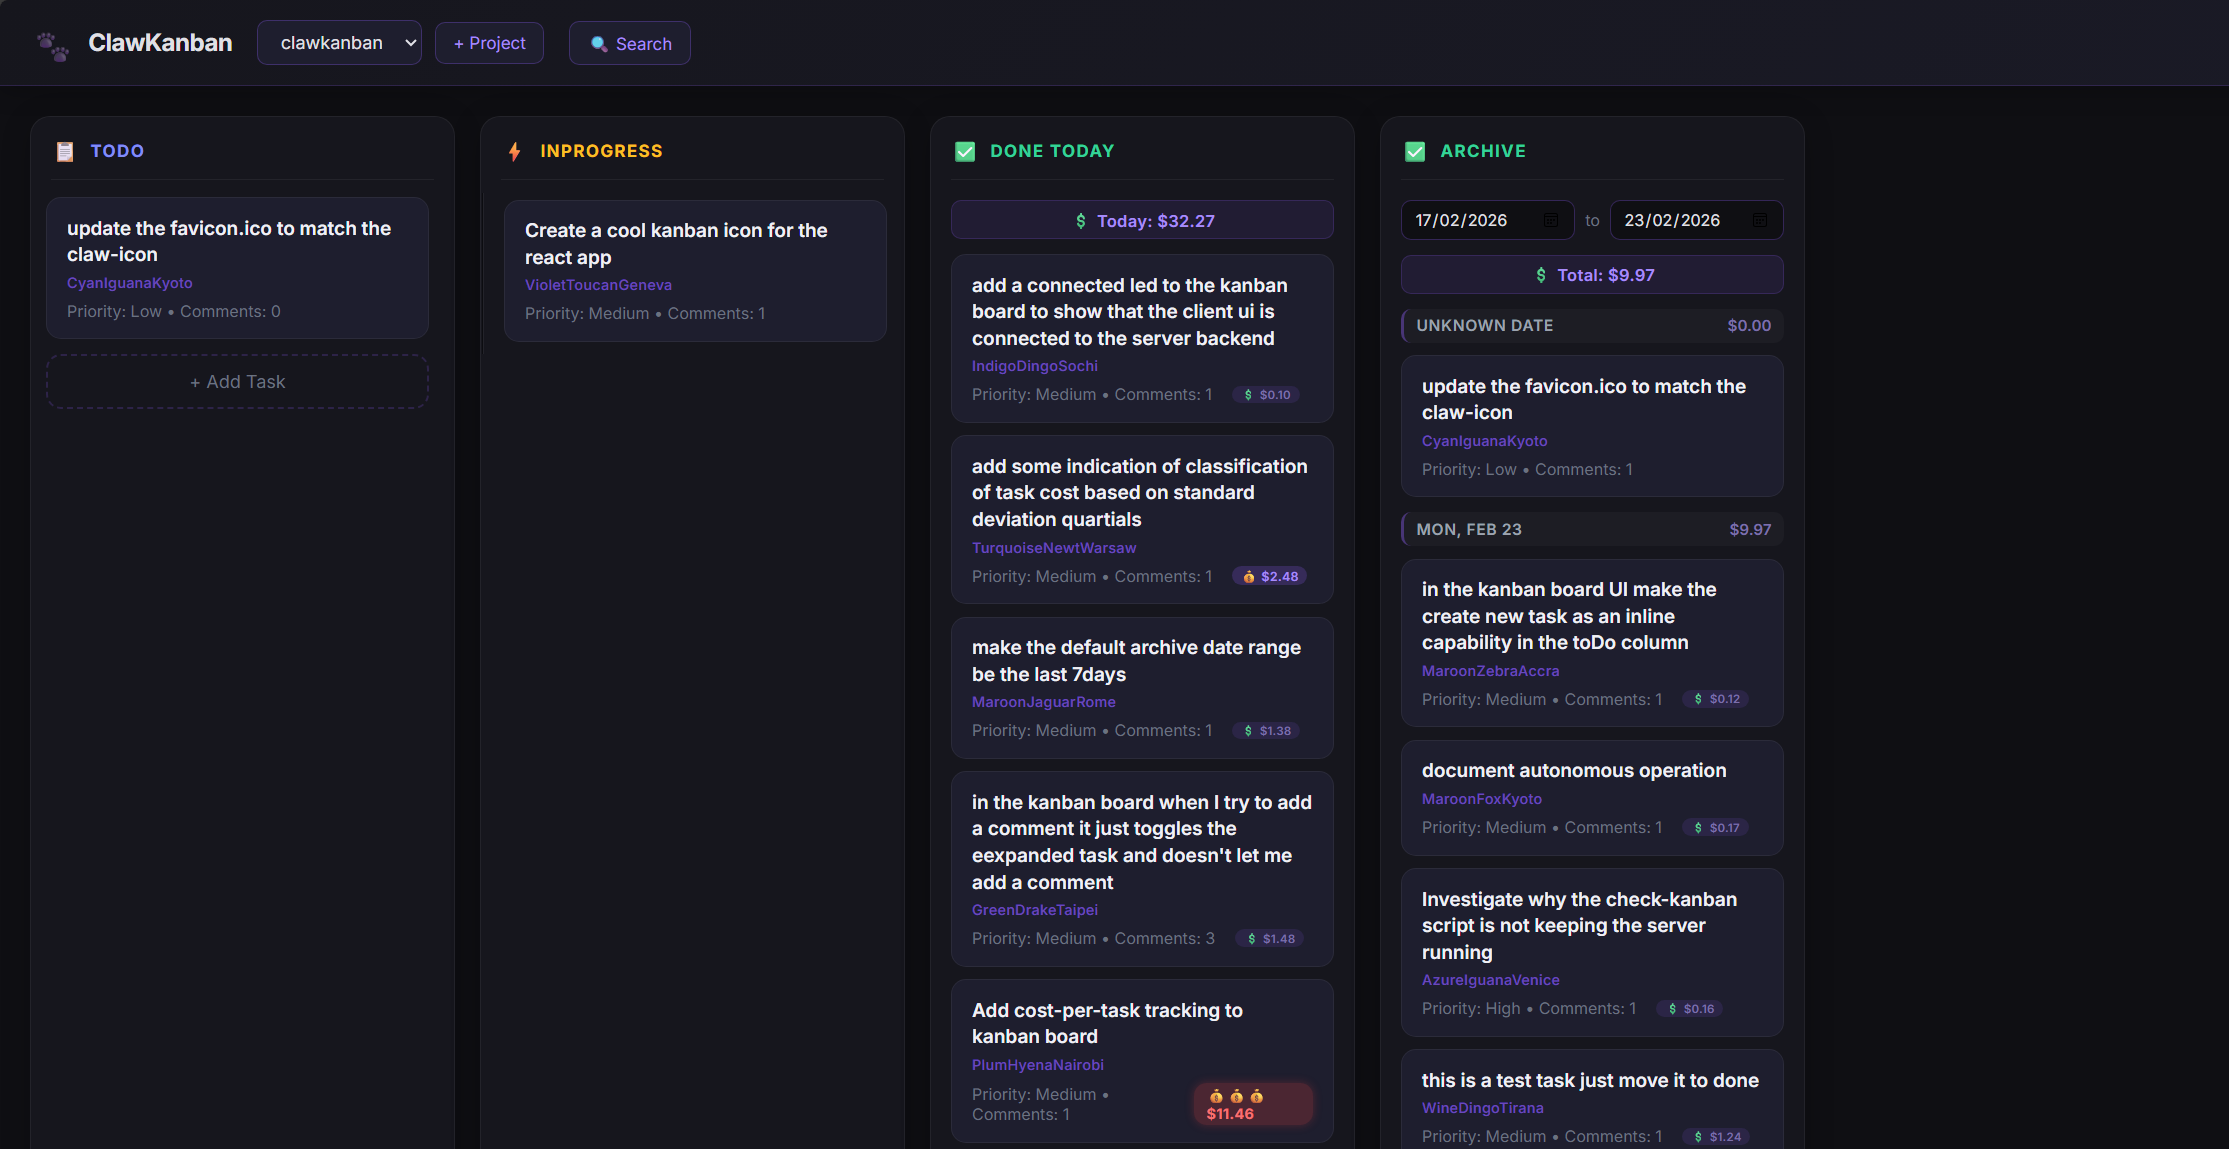The width and height of the screenshot is (2229, 1149).
Task: Click the $1.38 cost badge
Action: point(1267,731)
